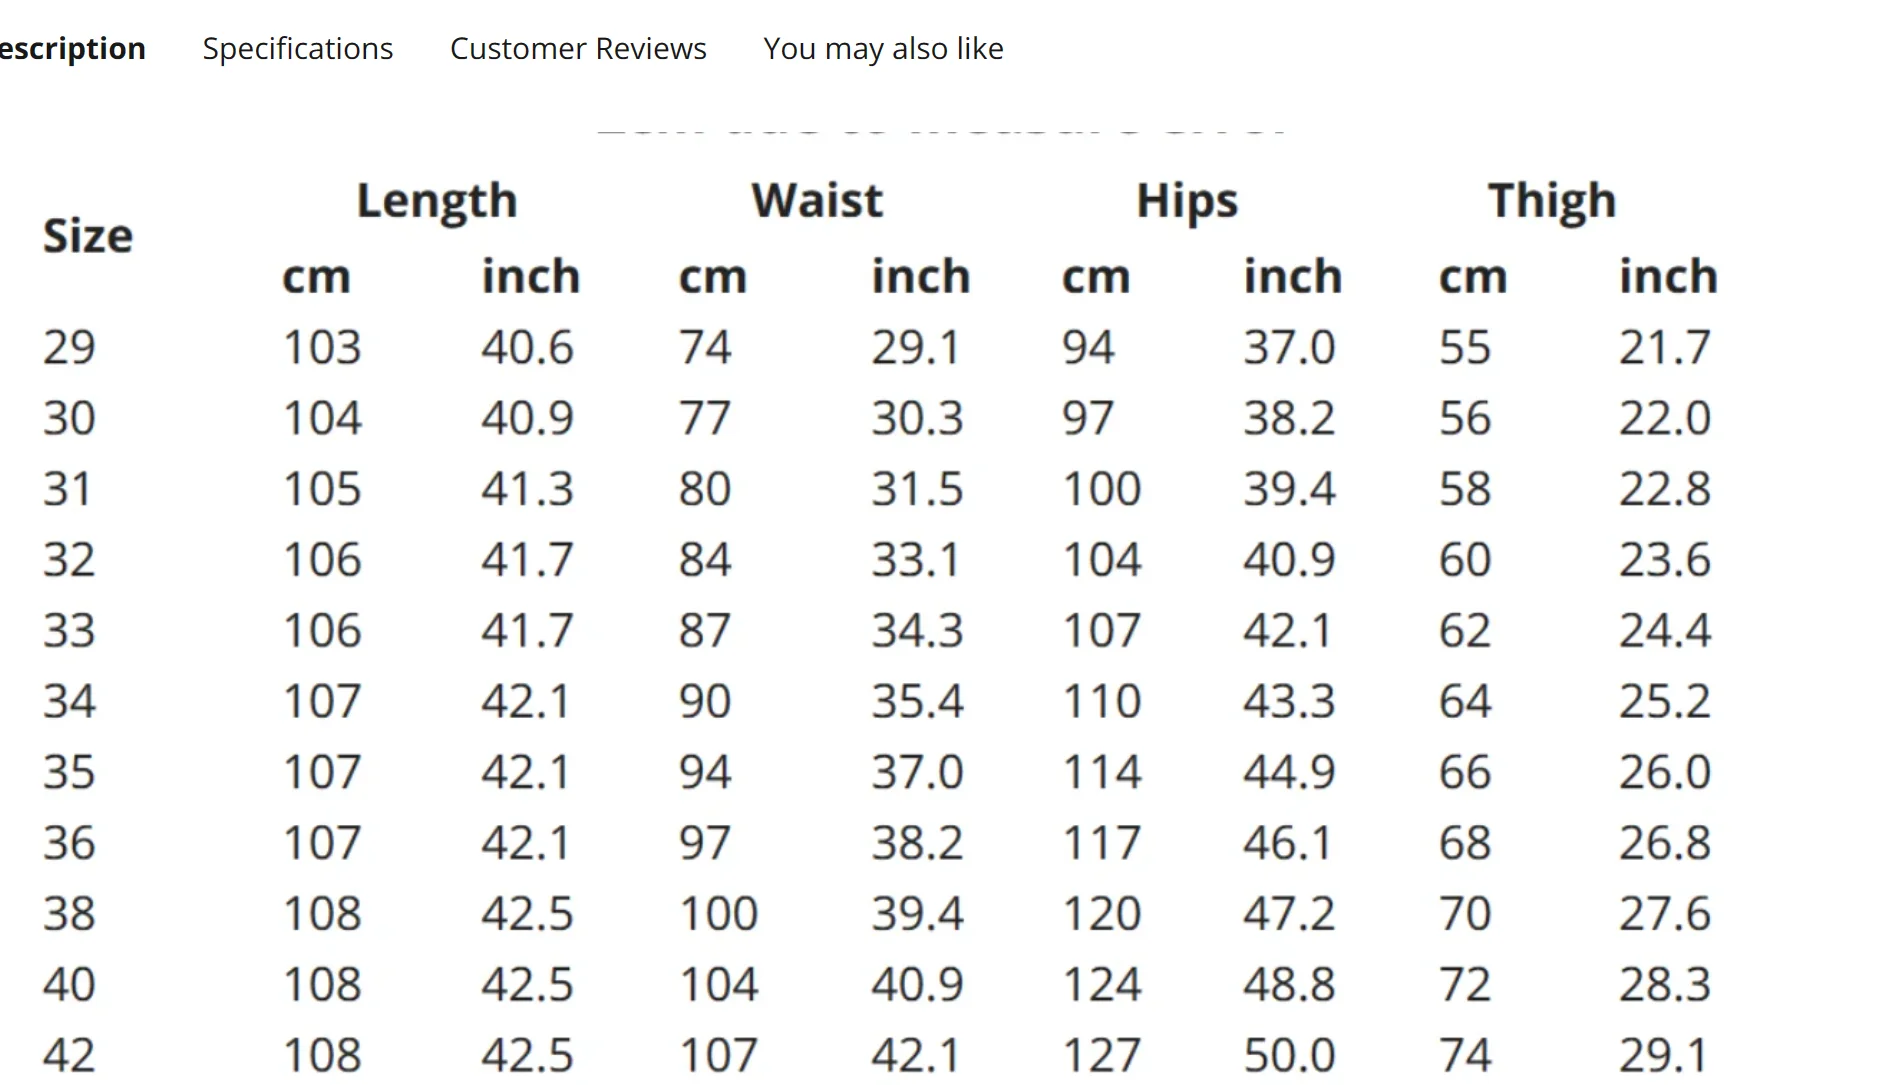Click the Thigh column heading
The width and height of the screenshot is (1881, 1085).
[1551, 201]
